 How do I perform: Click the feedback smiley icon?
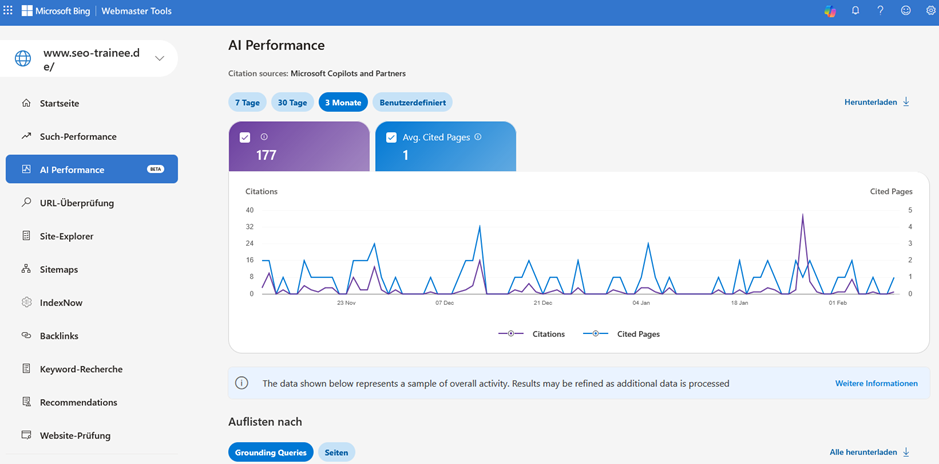[906, 11]
